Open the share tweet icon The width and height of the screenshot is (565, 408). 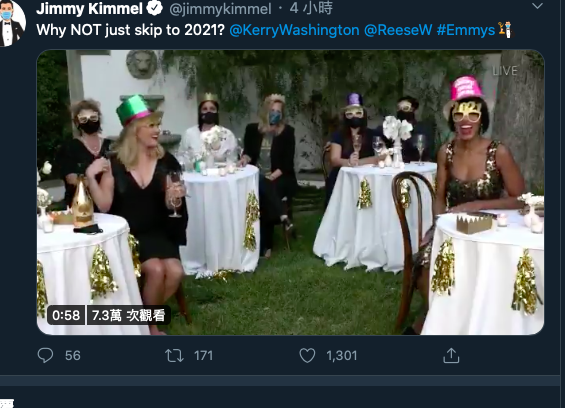(451, 355)
